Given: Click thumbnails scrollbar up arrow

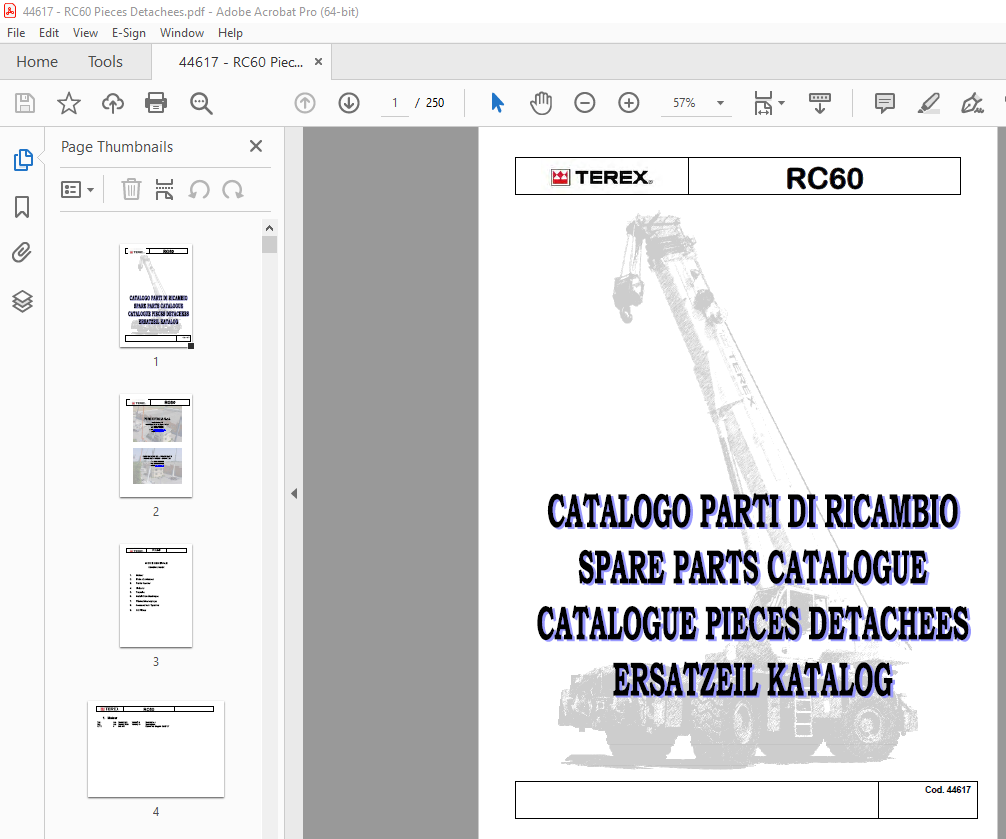Looking at the screenshot, I should pos(269,228).
